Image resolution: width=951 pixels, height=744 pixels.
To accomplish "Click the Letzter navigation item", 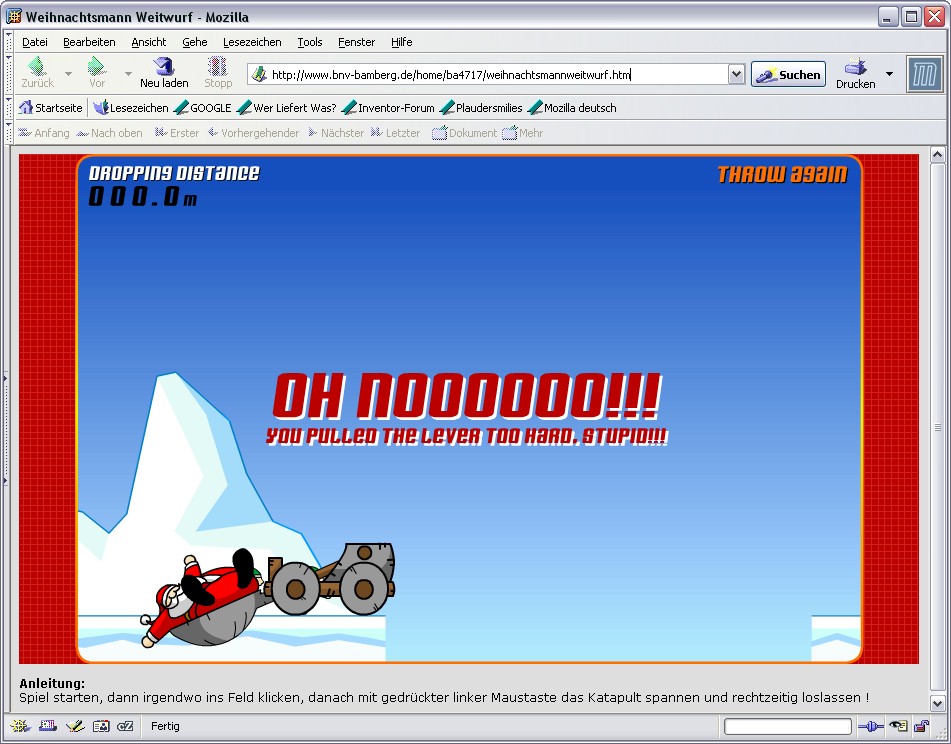I will click(x=395, y=133).
